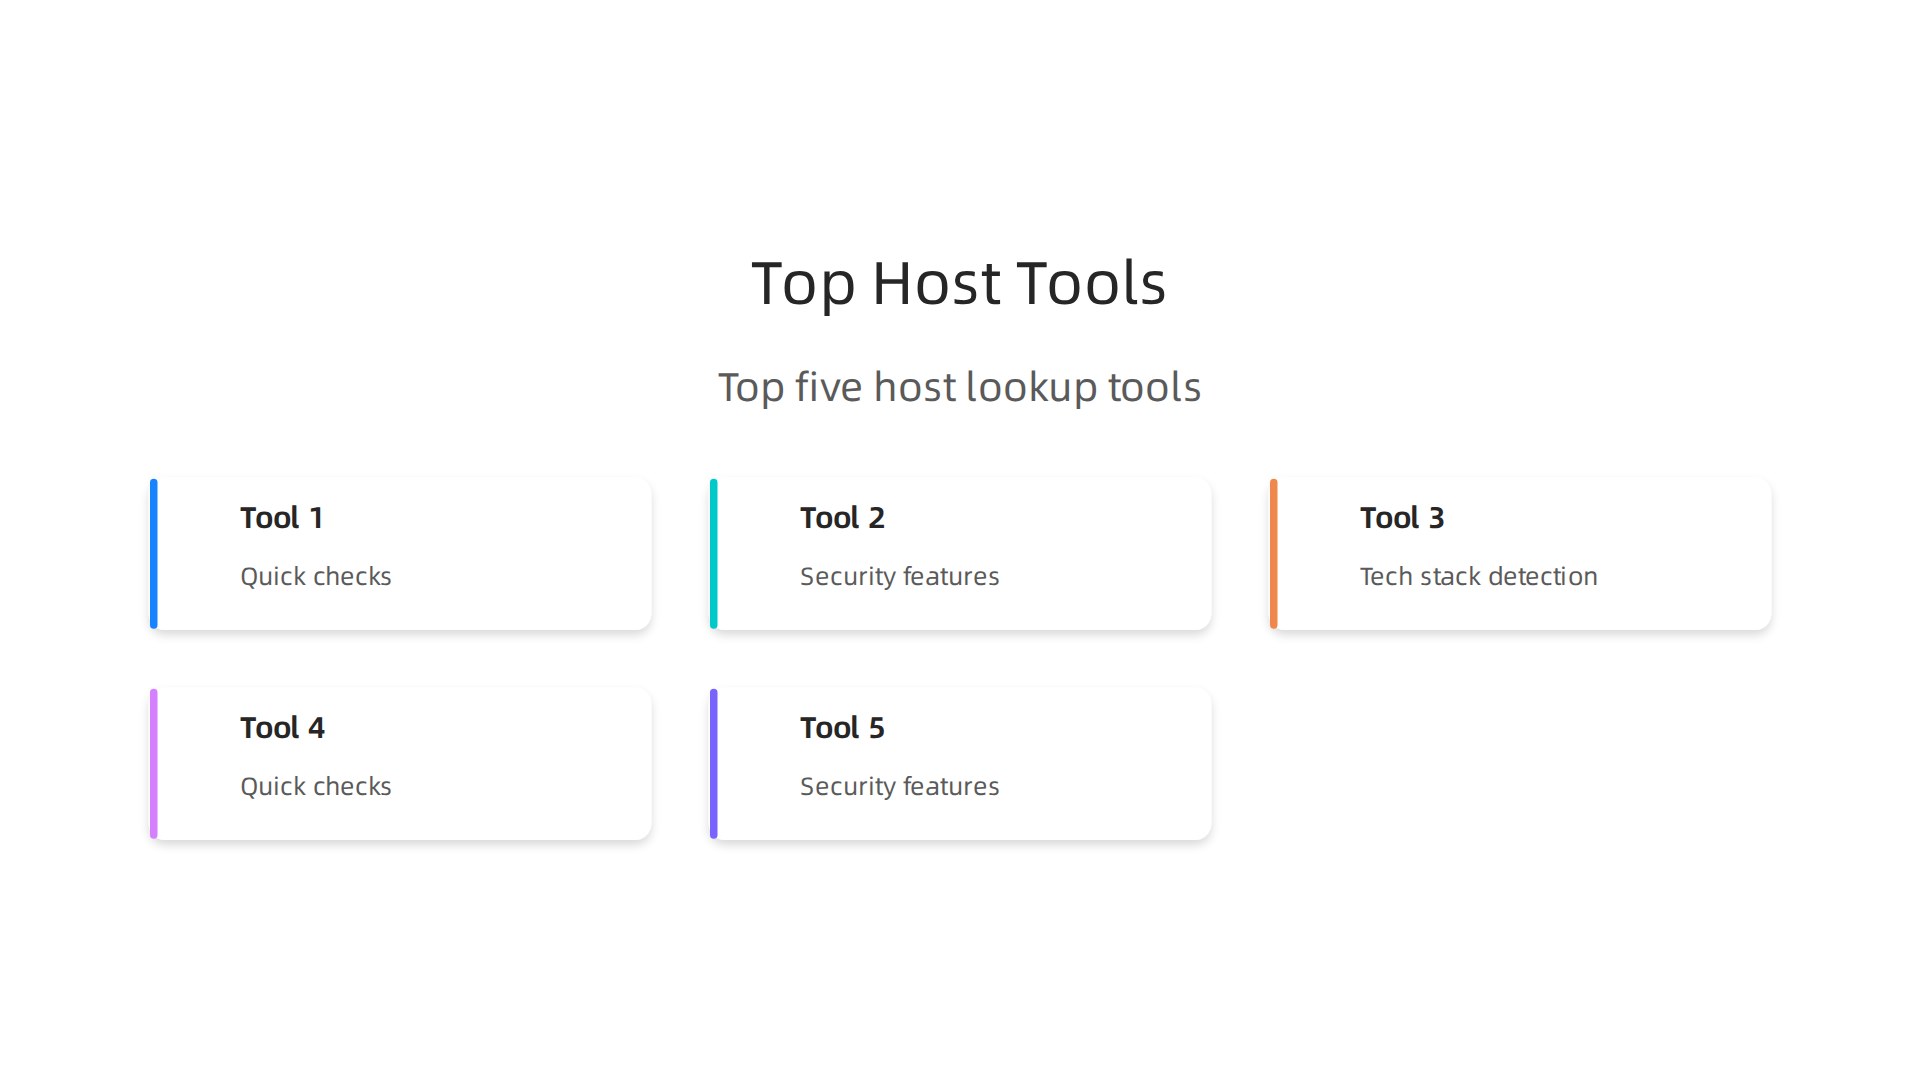Image resolution: width=1920 pixels, height=1080 pixels.
Task: Select the 'Tool 2' card heading
Action: [x=842, y=518]
